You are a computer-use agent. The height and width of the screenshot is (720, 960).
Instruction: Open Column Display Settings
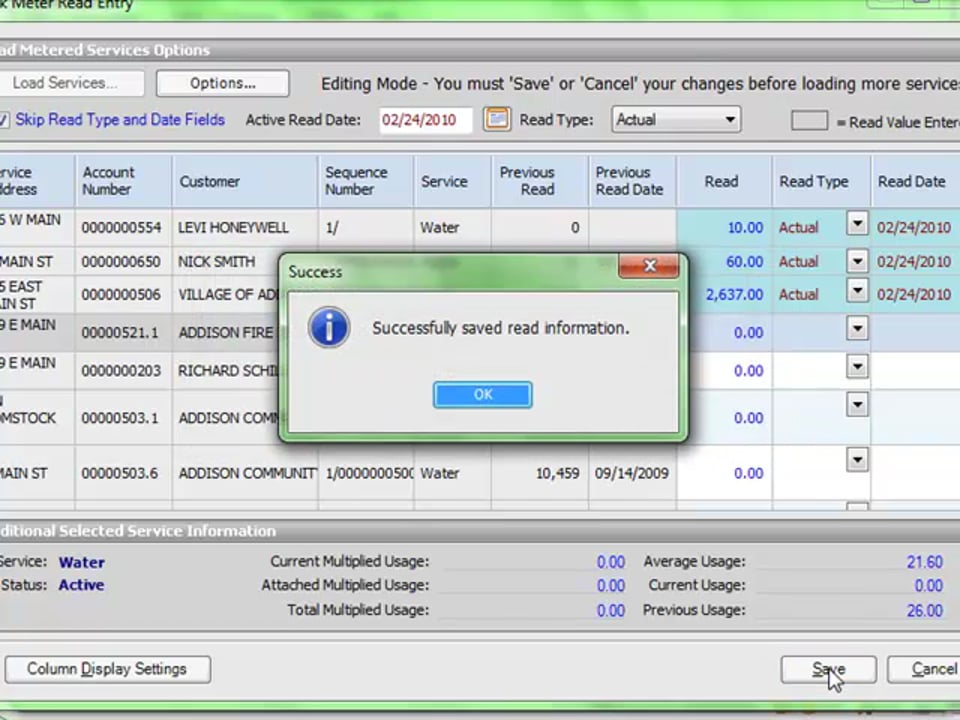point(107,669)
